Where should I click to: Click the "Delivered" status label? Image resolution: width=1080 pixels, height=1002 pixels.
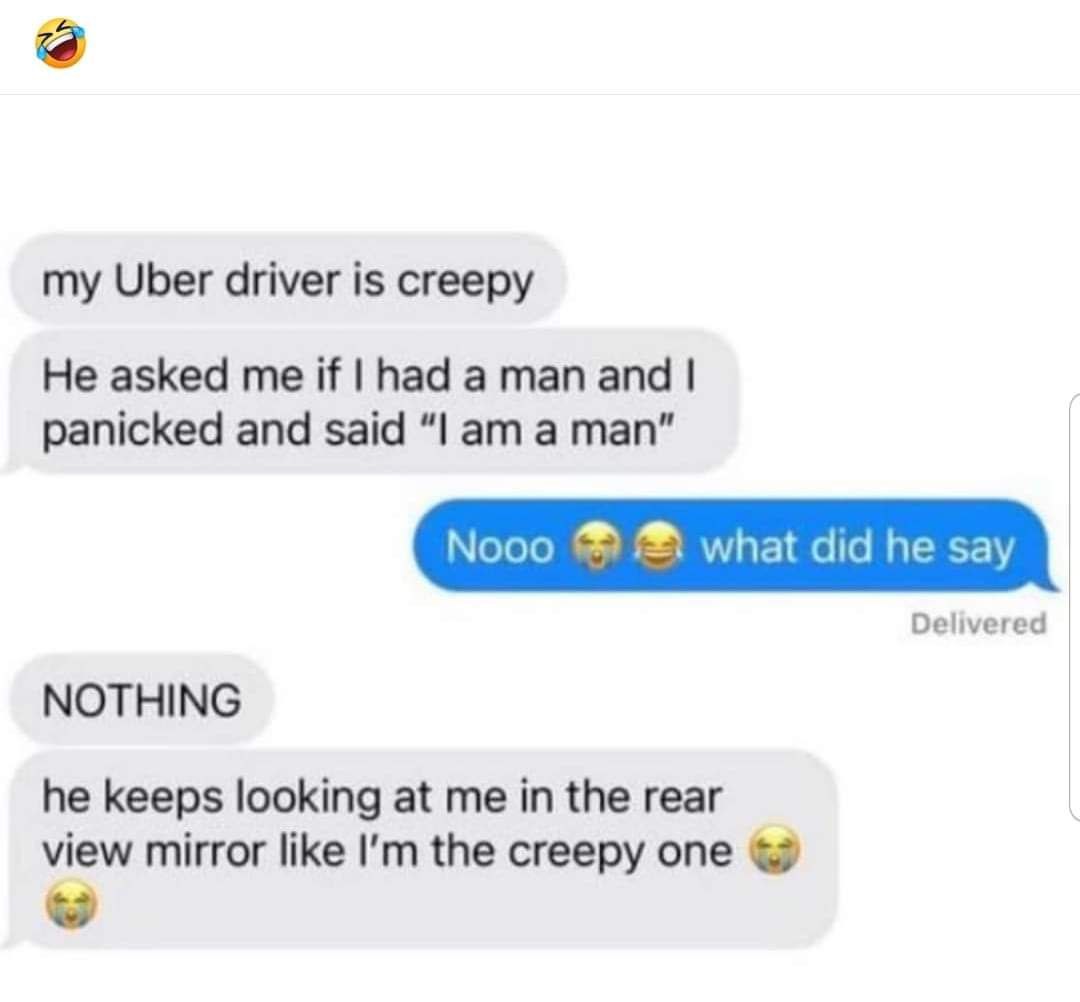tap(978, 623)
